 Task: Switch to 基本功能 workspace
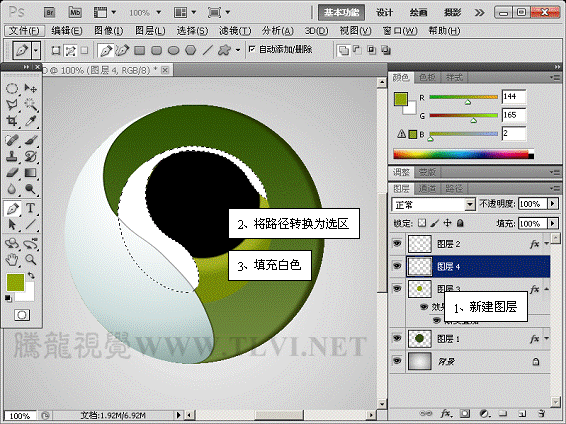coord(341,13)
